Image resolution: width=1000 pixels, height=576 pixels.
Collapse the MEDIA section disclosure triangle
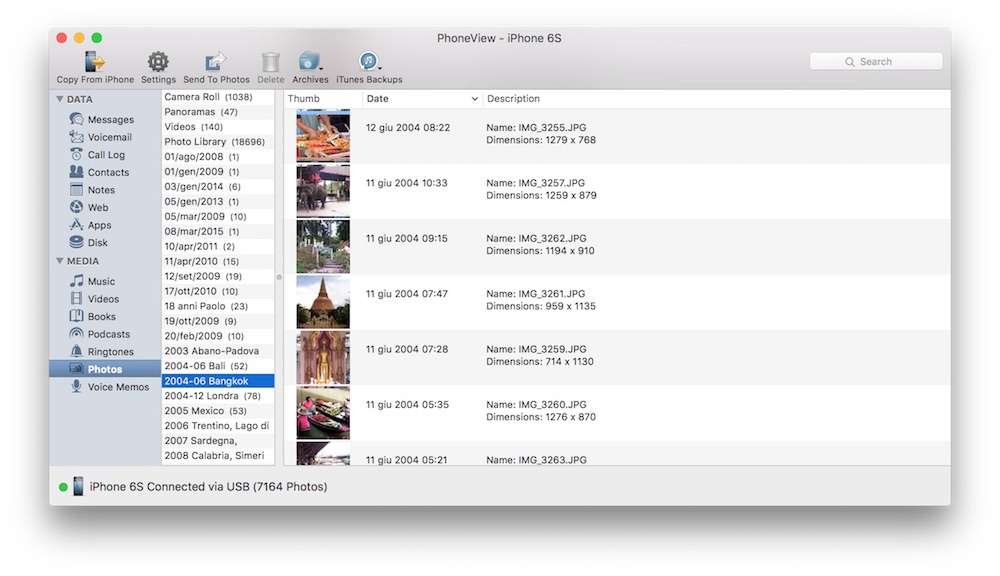(x=60, y=261)
